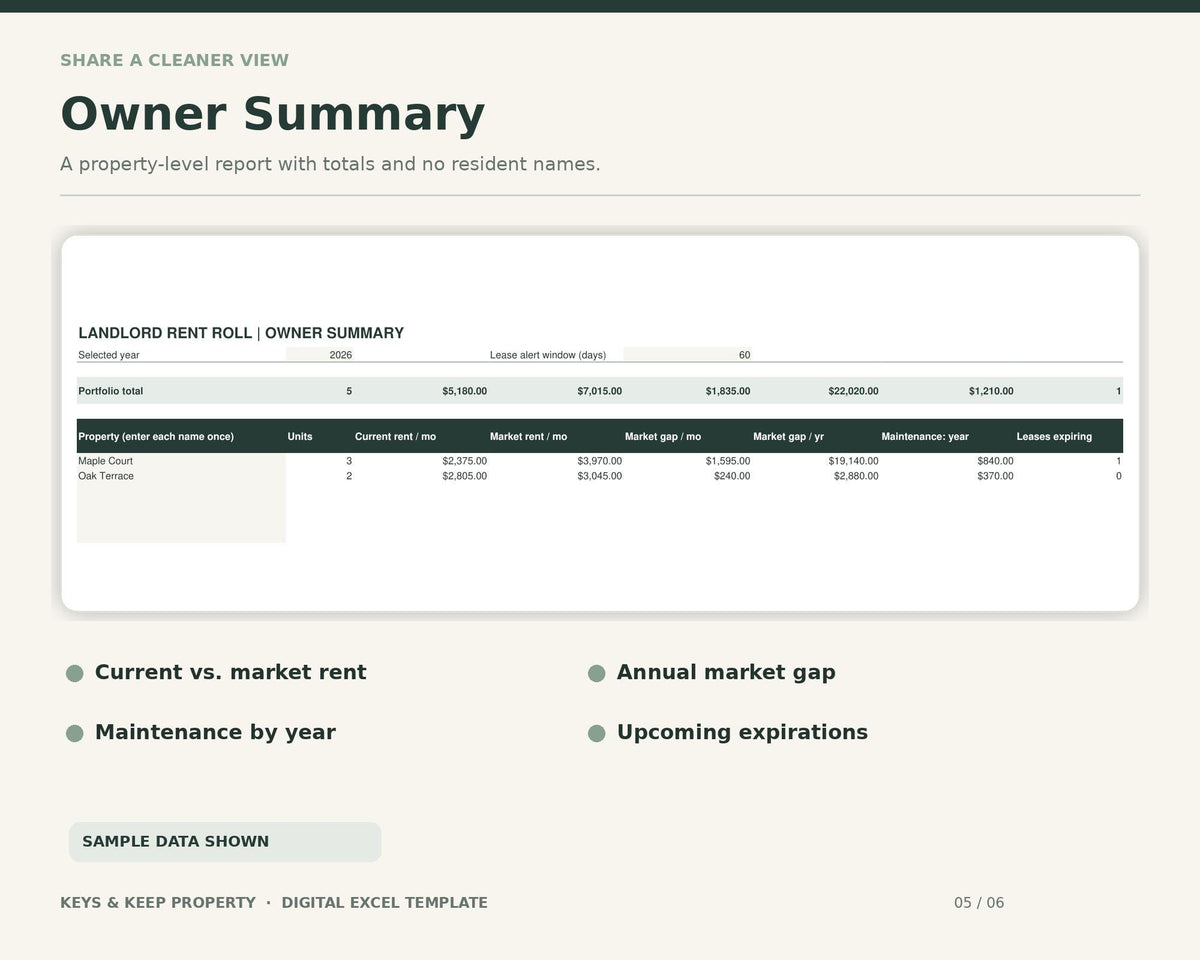The width and height of the screenshot is (1200, 960).
Task: Click the 'KEYS & KEEP PROPERTY' footer text
Action: click(158, 903)
